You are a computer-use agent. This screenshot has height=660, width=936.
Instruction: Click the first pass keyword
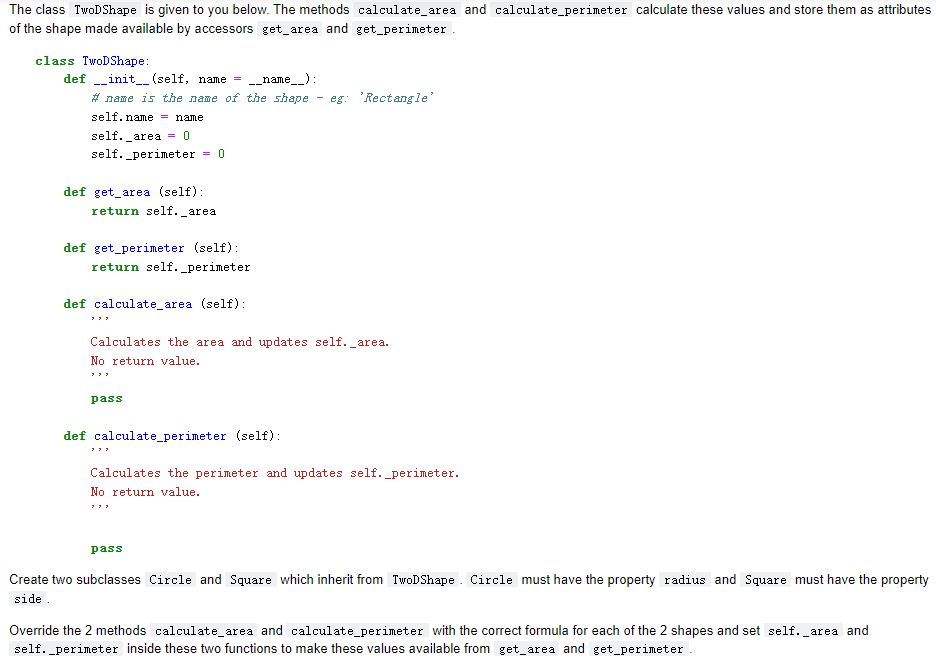(106, 397)
